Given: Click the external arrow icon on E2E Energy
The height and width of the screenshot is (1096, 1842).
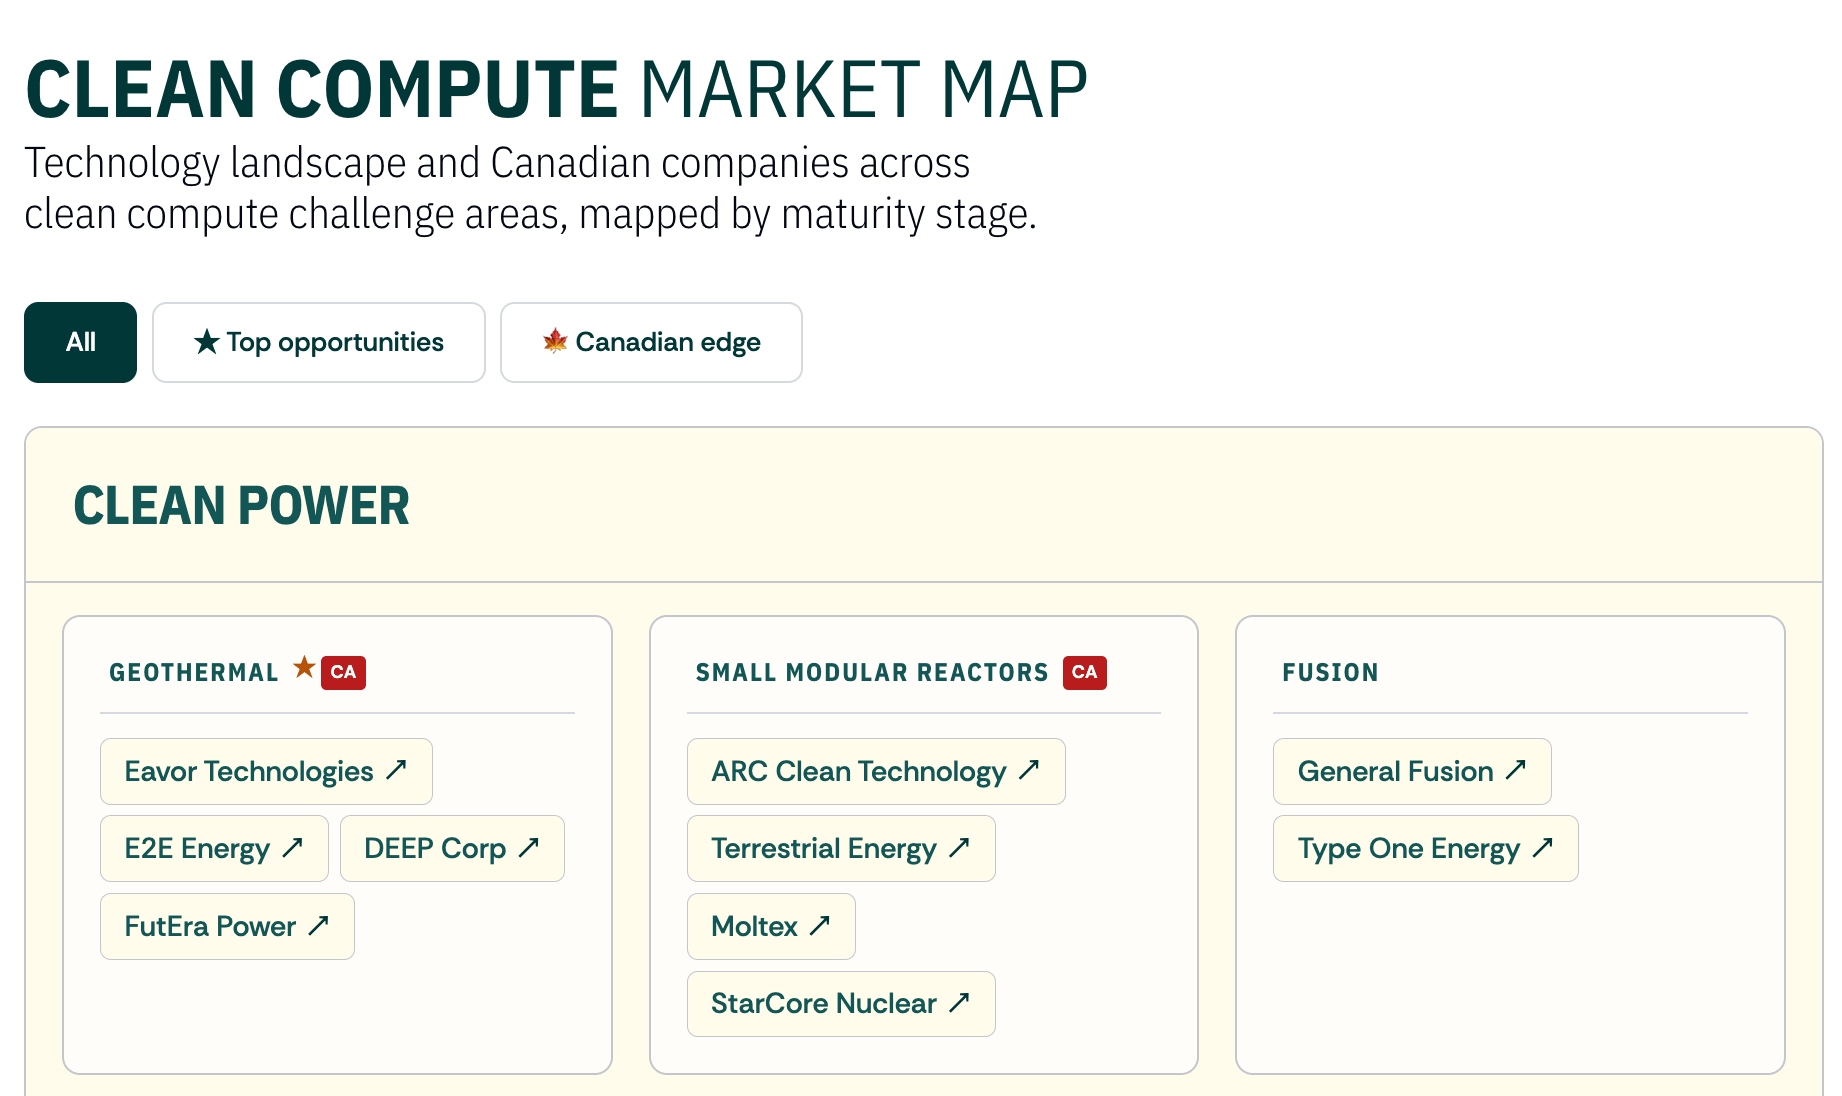Looking at the screenshot, I should pos(293,847).
